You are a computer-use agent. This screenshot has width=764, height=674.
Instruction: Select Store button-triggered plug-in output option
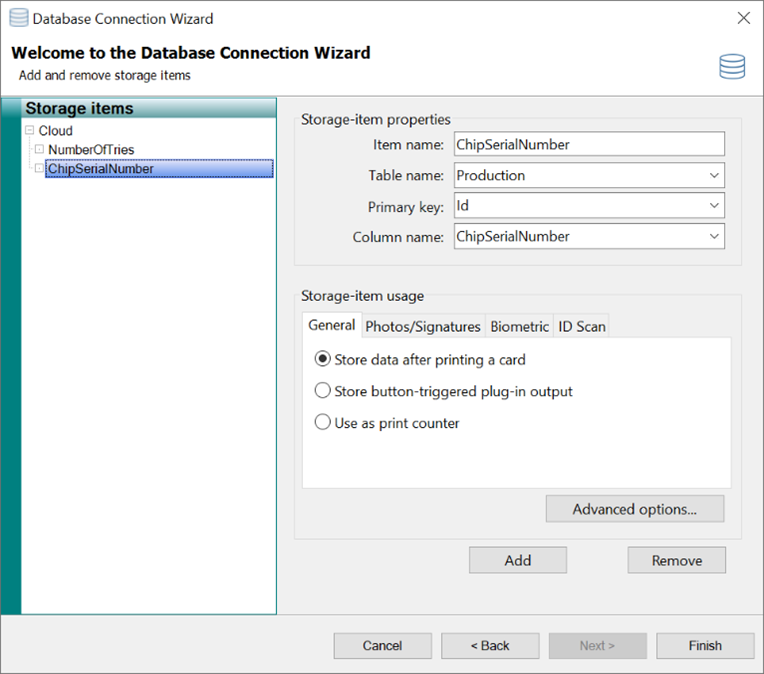pyautogui.click(x=323, y=391)
